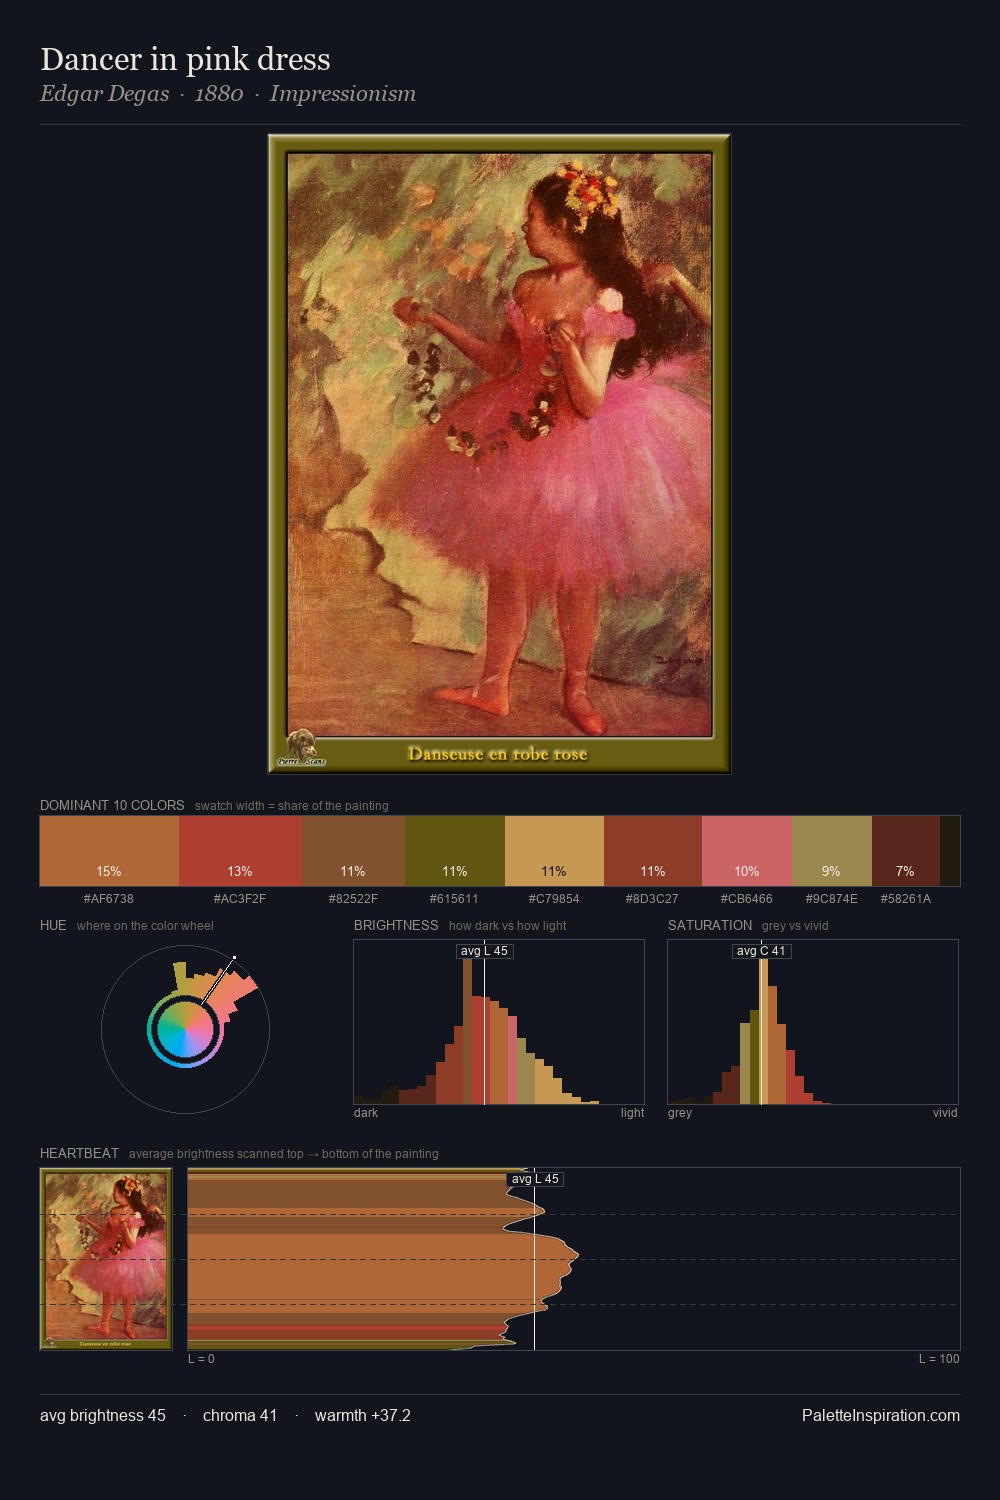1000x1500 pixels.
Task: Click the 'HUE' section heading
Action: point(53,925)
